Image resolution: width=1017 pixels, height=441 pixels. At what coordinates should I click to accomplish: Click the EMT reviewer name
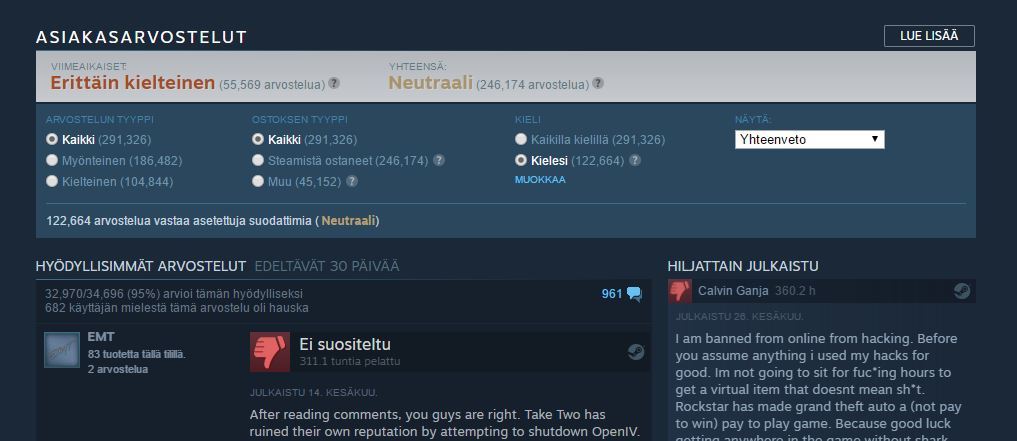(x=101, y=337)
